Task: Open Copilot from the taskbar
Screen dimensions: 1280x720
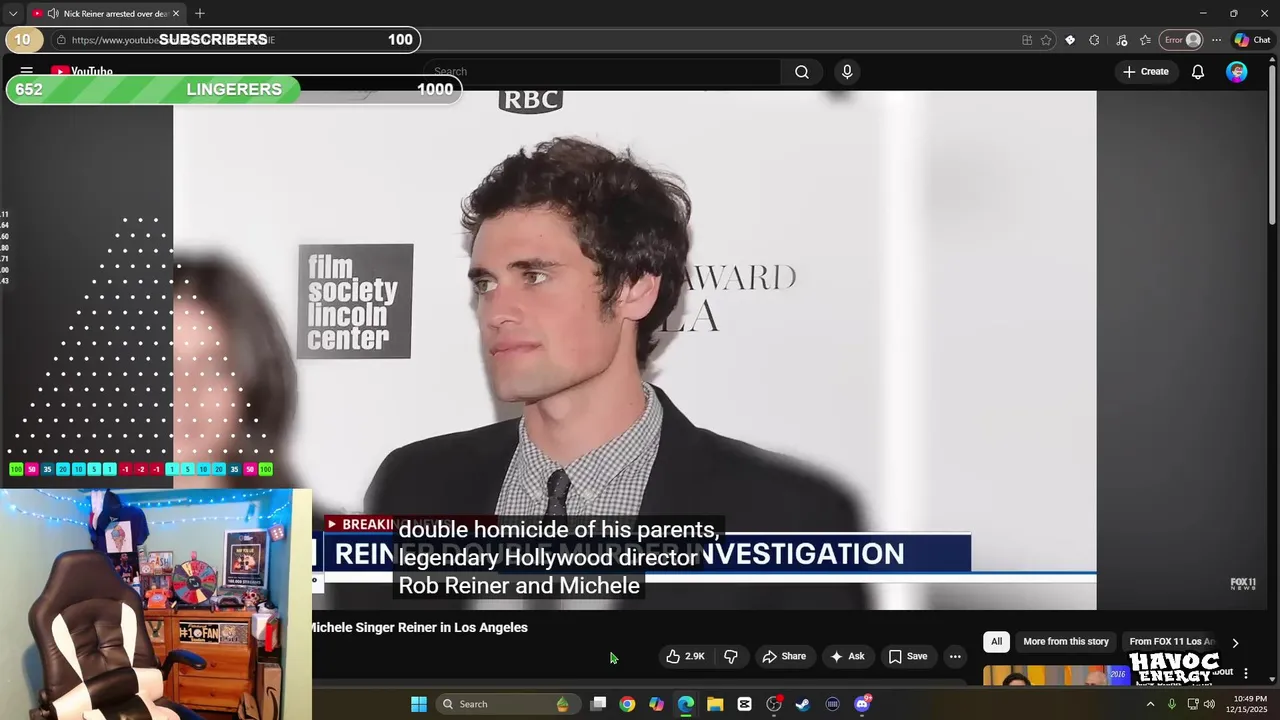Action: [x=656, y=704]
